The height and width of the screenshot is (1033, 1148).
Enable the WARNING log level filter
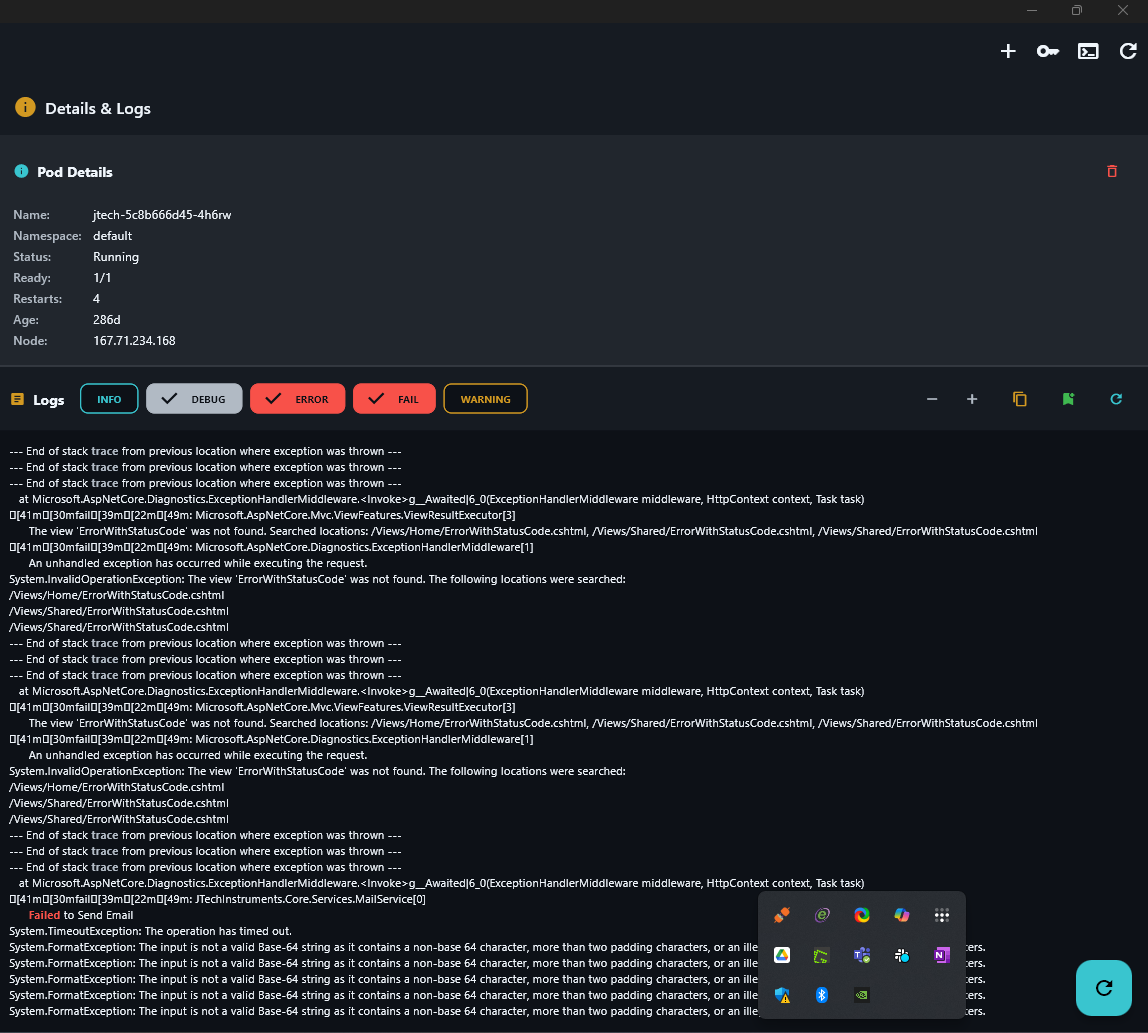click(485, 398)
